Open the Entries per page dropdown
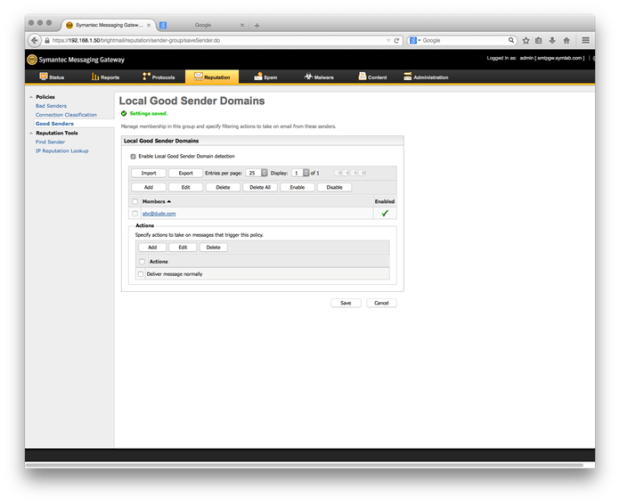 (x=264, y=173)
